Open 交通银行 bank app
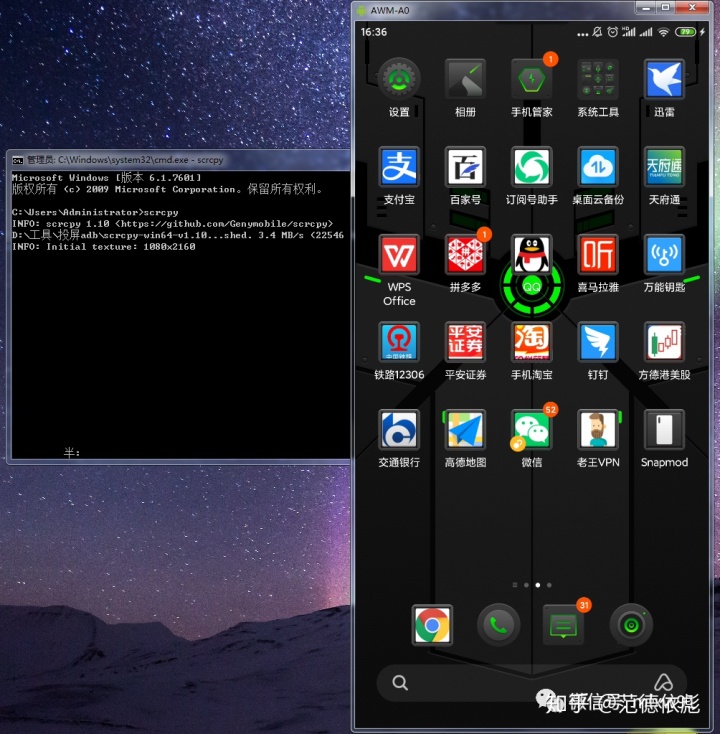720x734 pixels. (x=399, y=429)
